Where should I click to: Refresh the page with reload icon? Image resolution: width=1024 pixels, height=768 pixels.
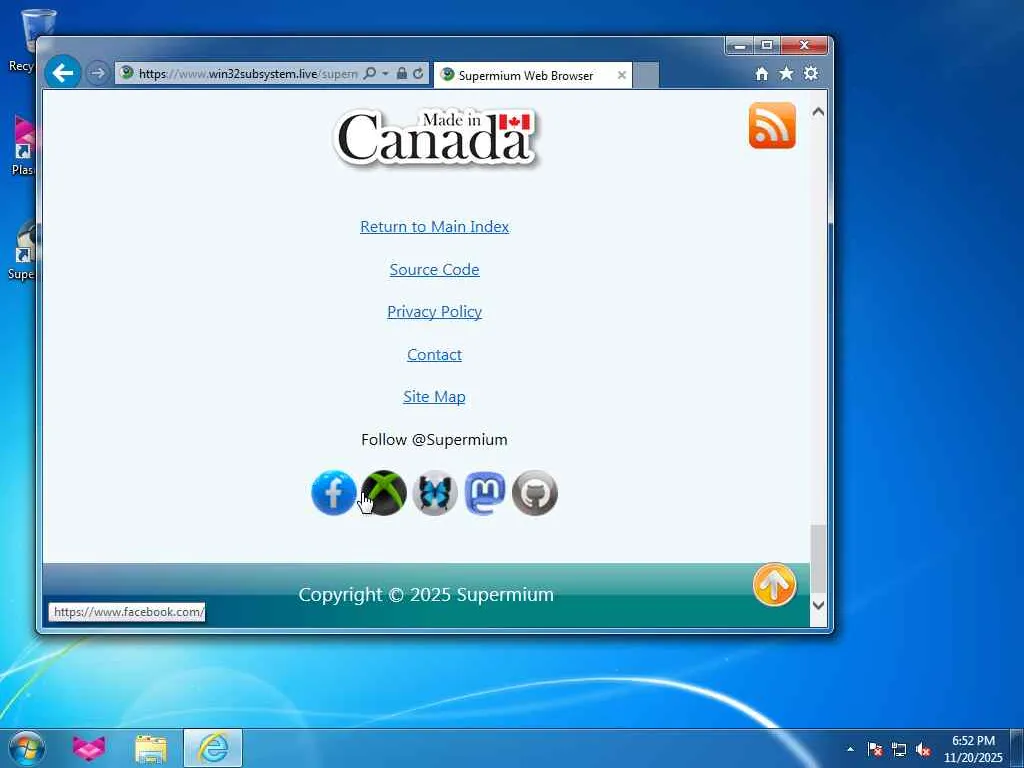[418, 73]
